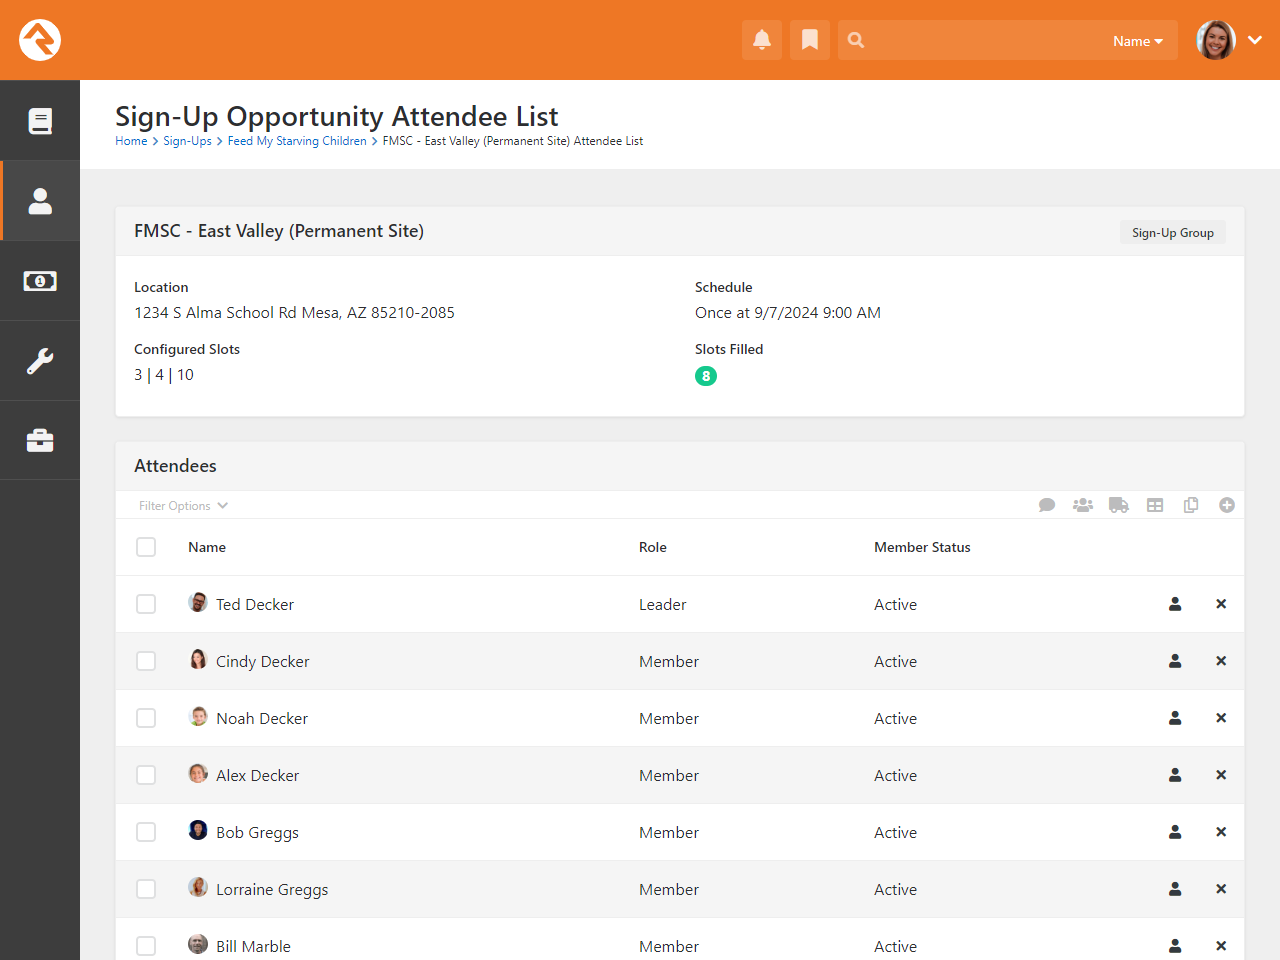Check the Bob Greggs row checkbox
The height and width of the screenshot is (960, 1280).
[x=146, y=832]
